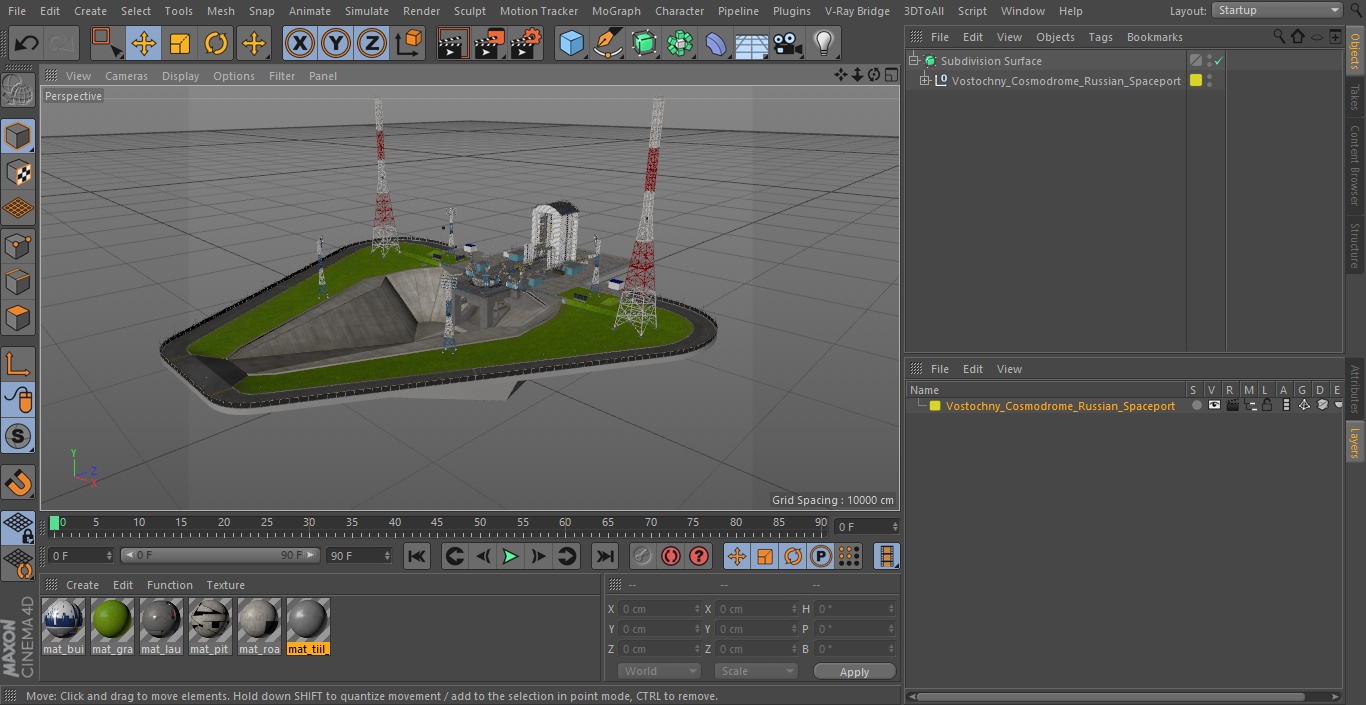The image size is (1366, 705).
Task: Go to the end of animation
Action: pyautogui.click(x=604, y=556)
